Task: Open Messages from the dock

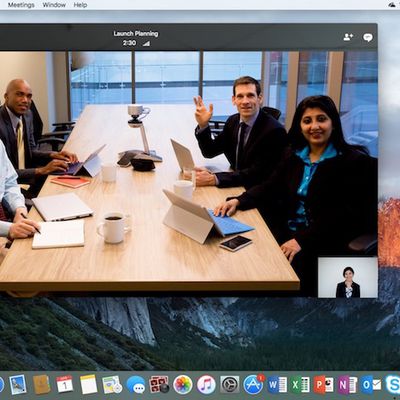Action: (136, 385)
